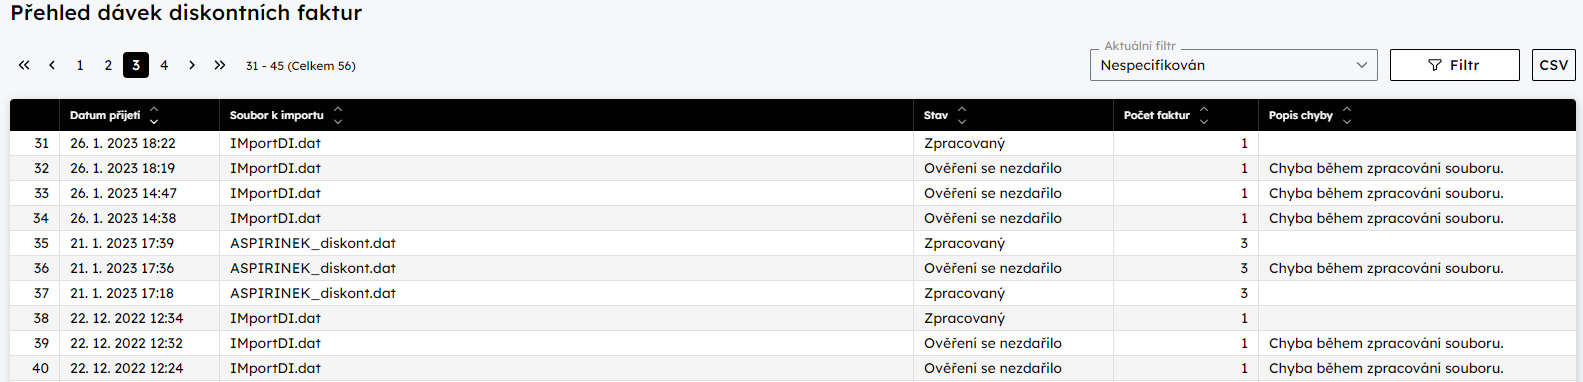Open the Filtr button
1583x382 pixels.
click(x=1454, y=65)
